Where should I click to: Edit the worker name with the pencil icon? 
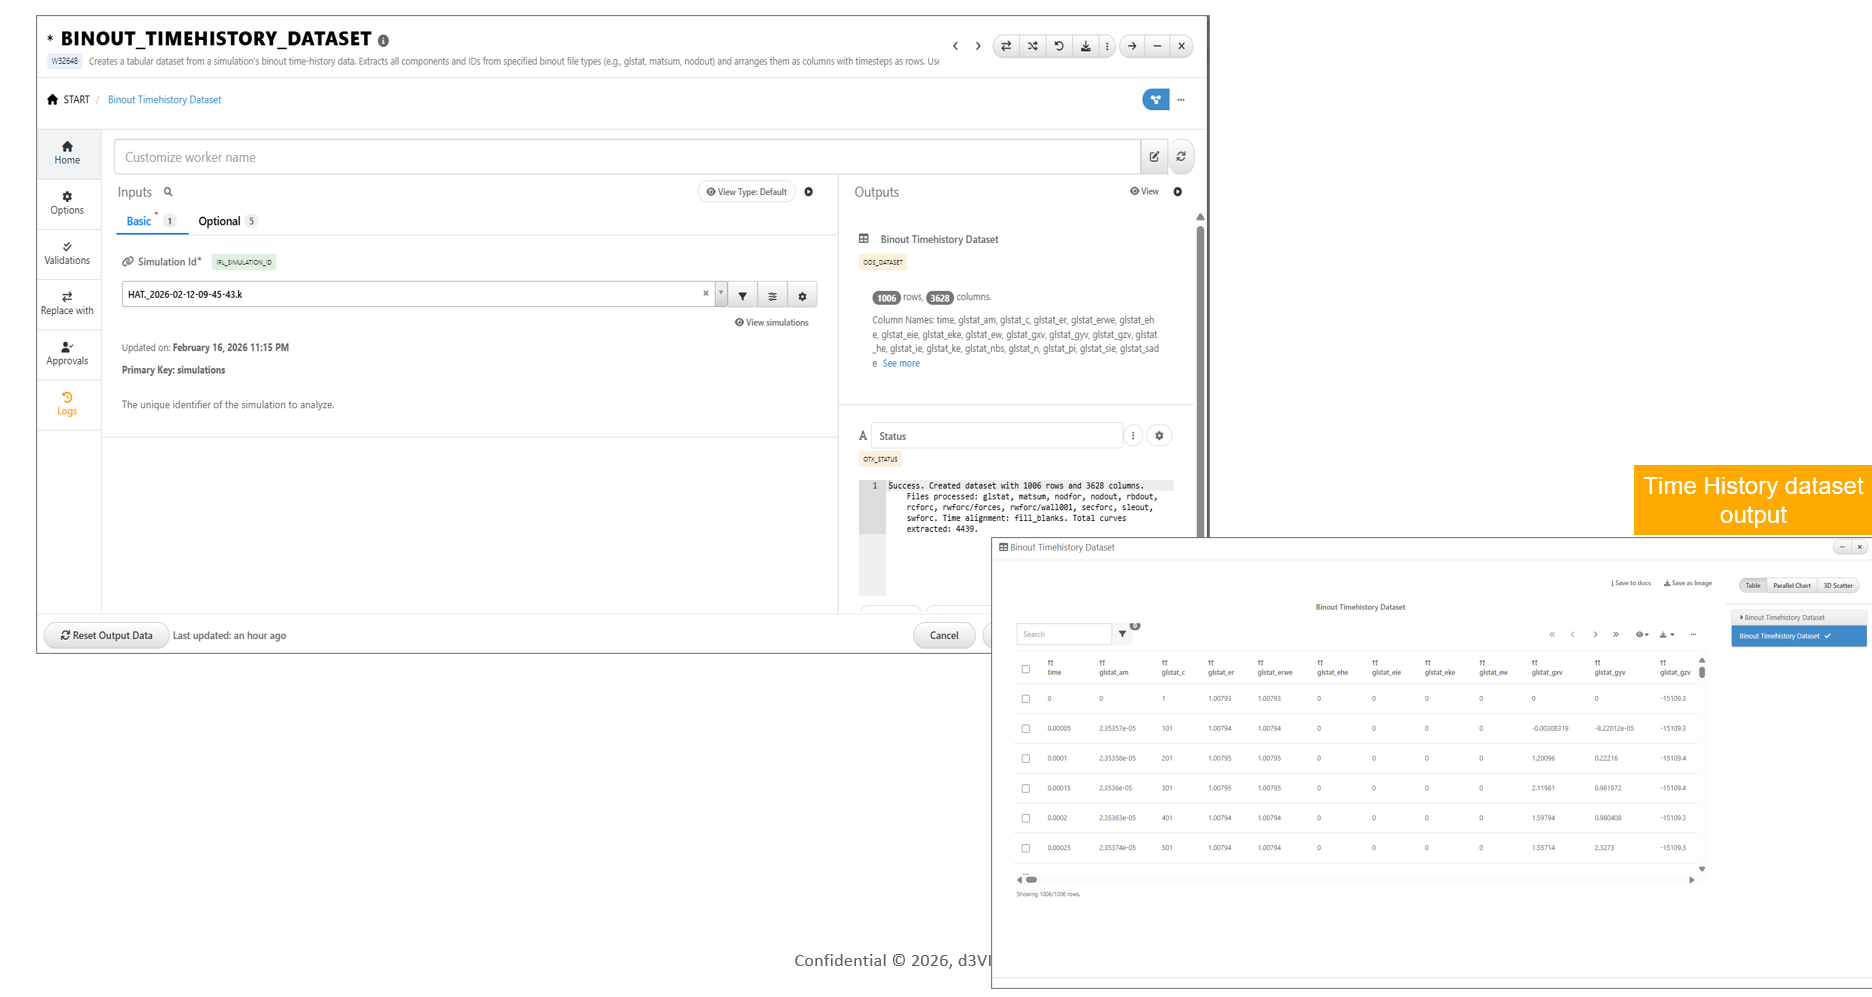(x=1154, y=157)
